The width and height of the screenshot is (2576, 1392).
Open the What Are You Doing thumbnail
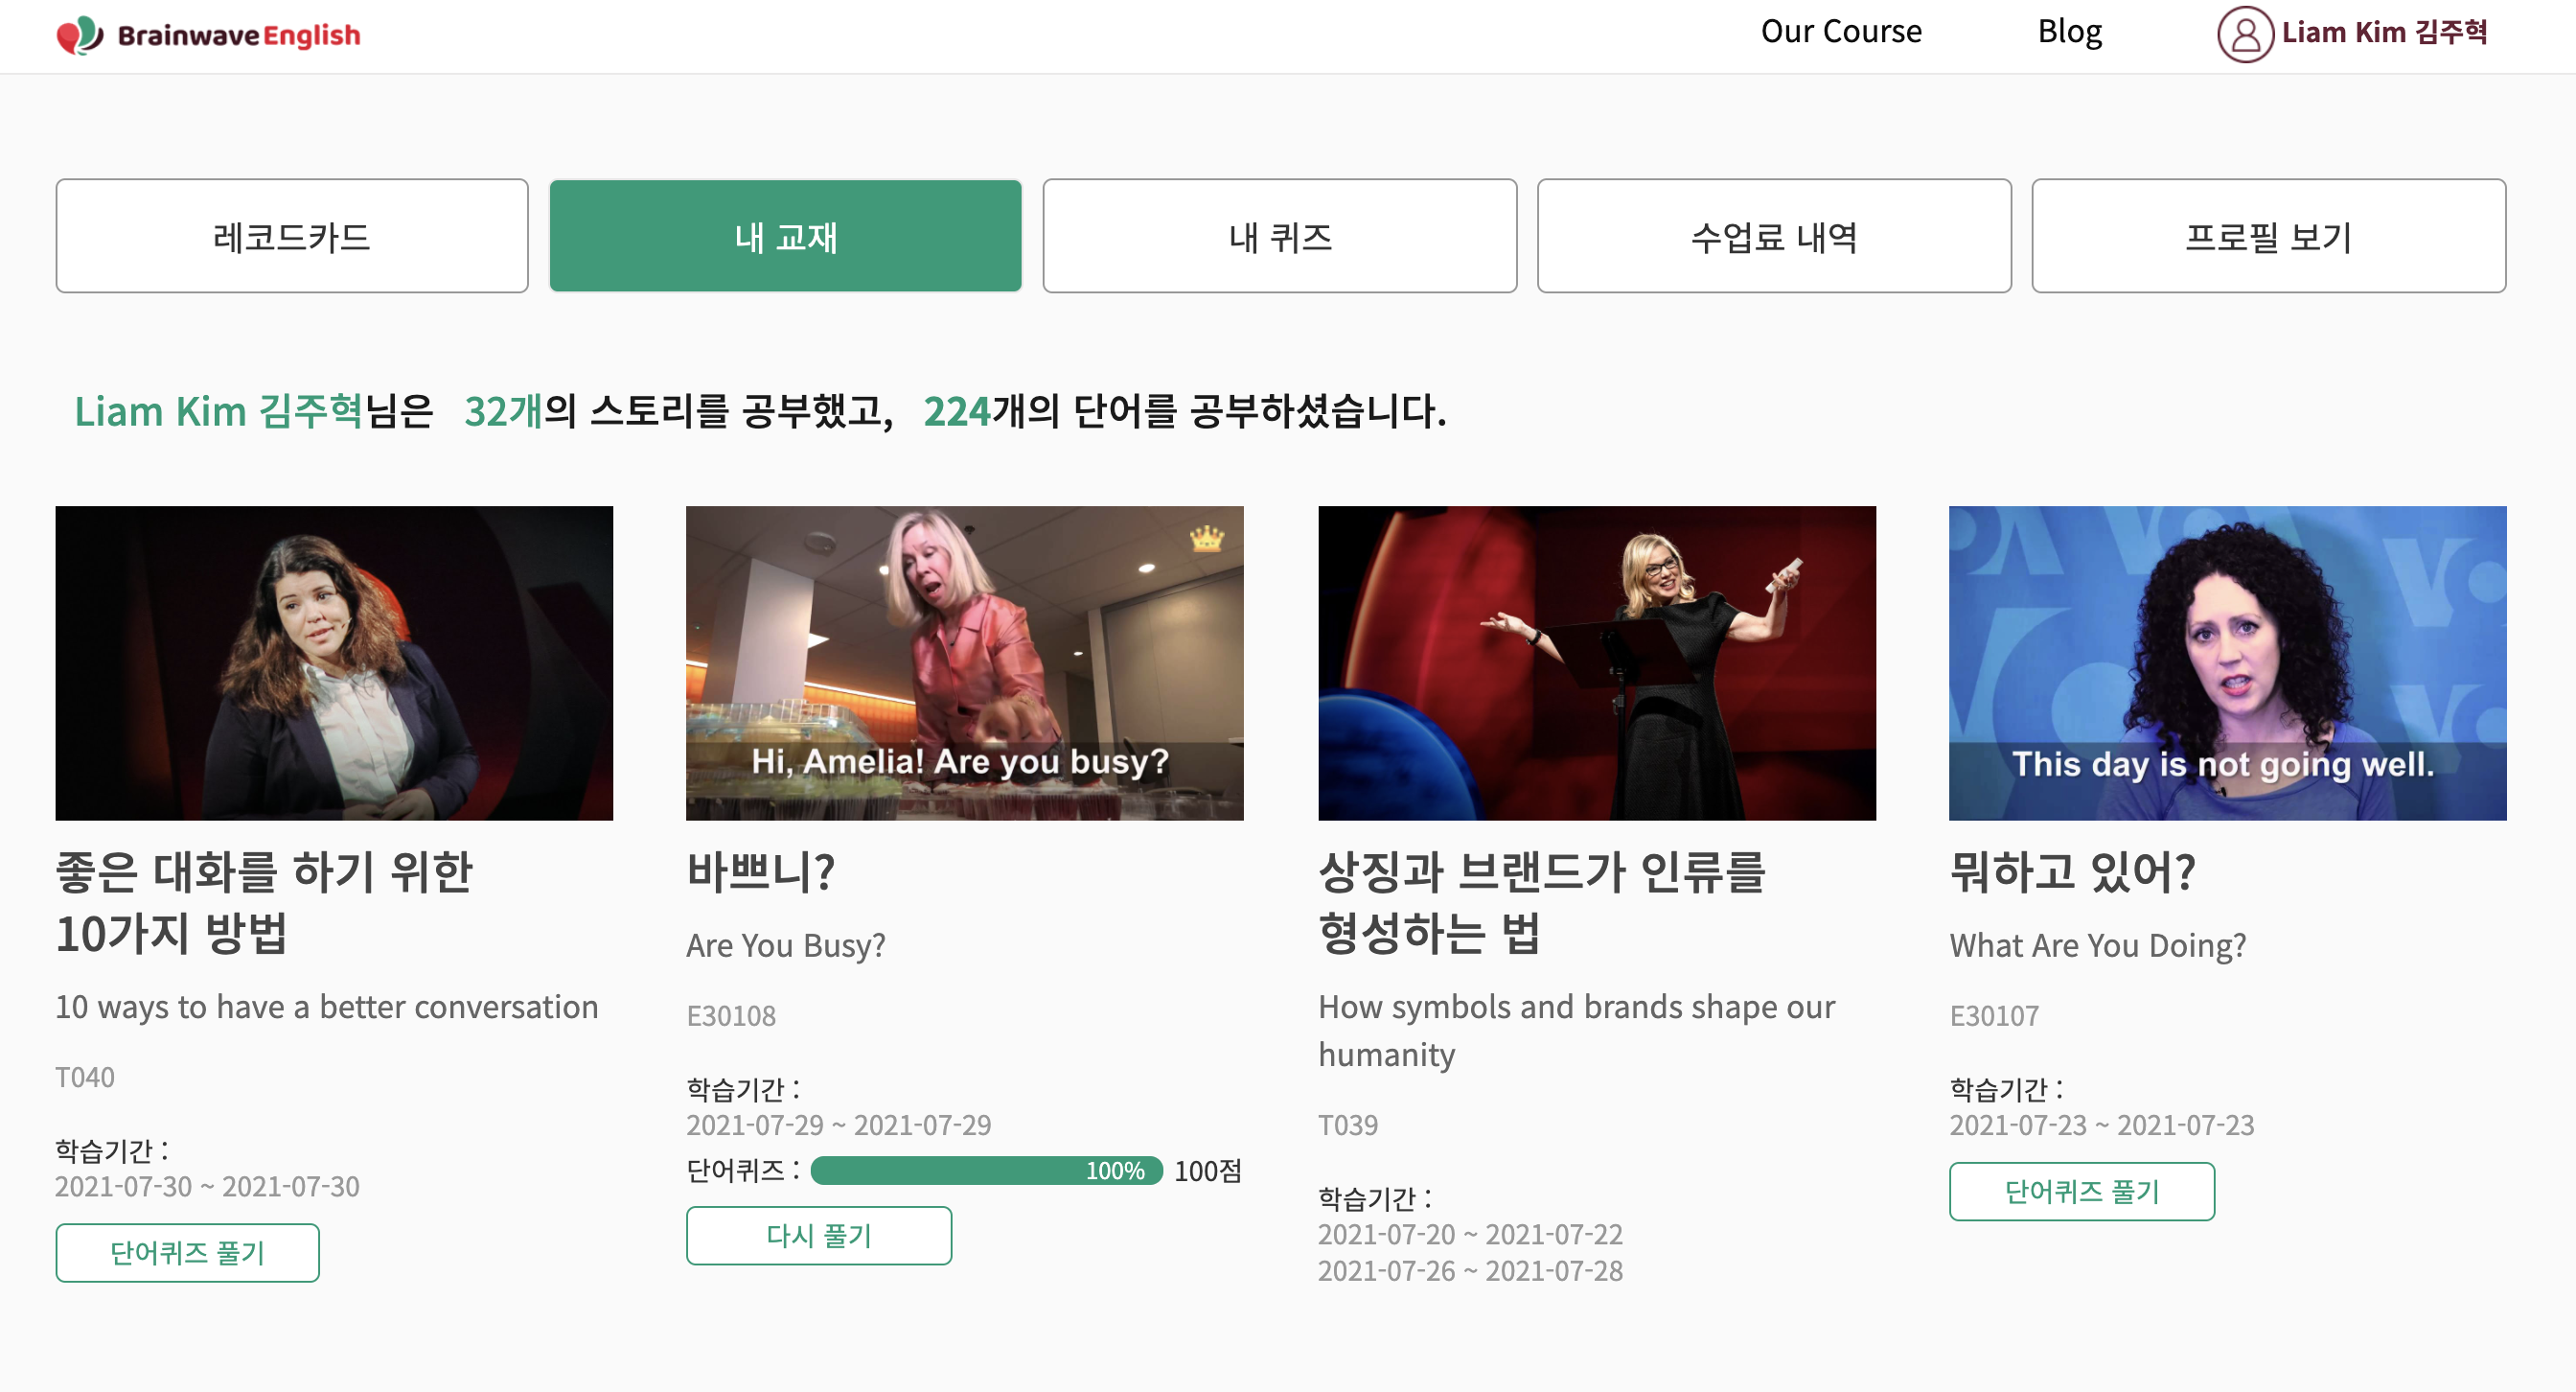coord(2227,663)
